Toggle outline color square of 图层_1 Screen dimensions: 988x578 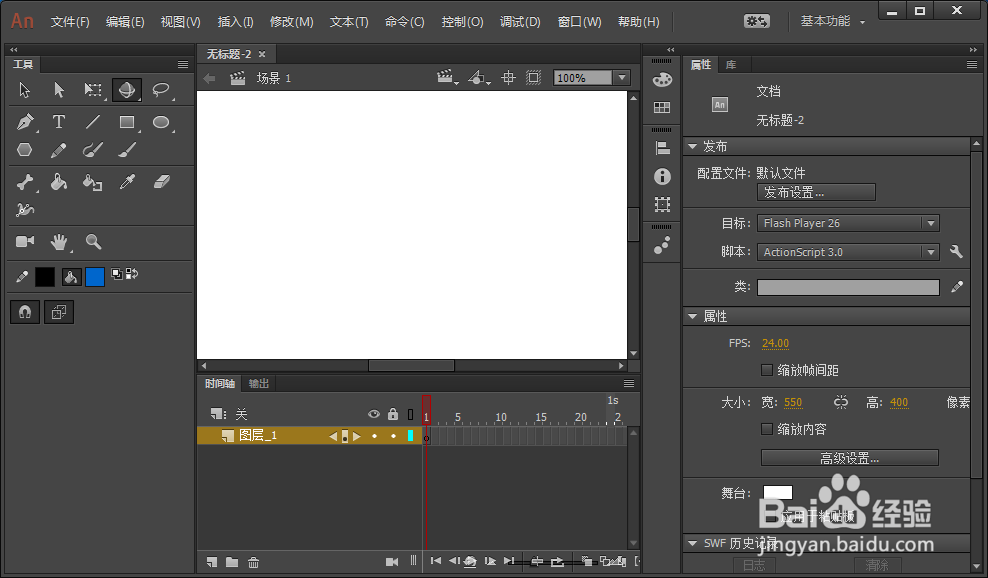click(x=410, y=436)
